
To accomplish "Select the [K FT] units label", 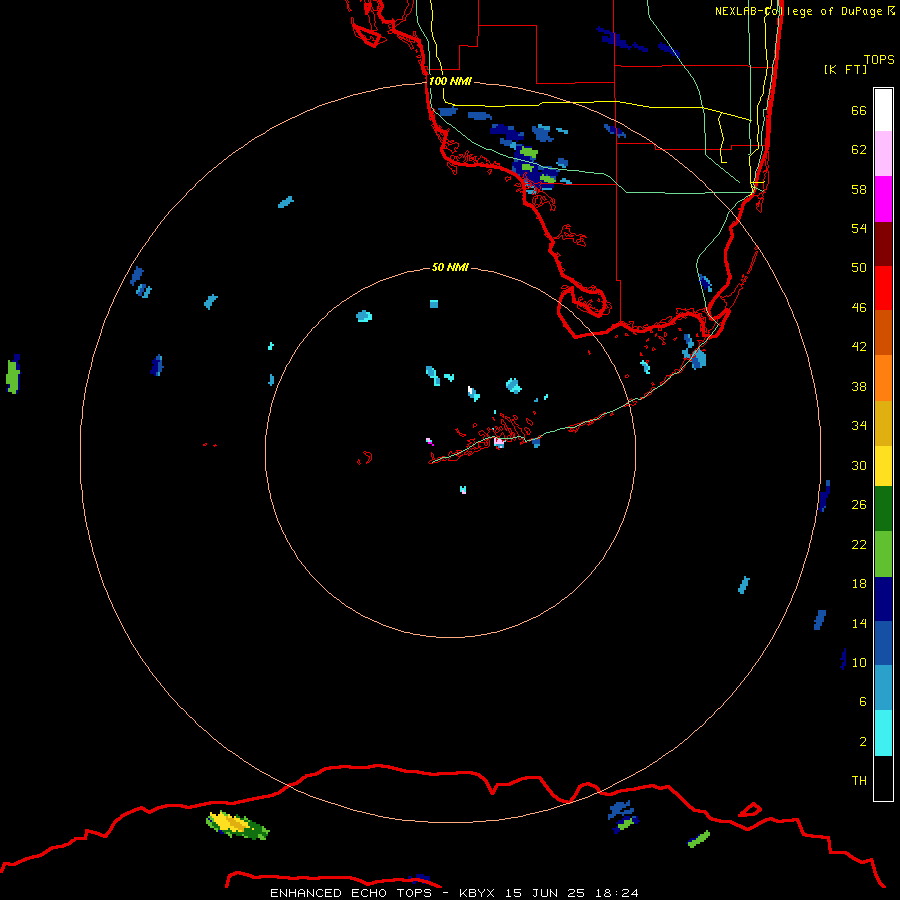I will click(845, 69).
